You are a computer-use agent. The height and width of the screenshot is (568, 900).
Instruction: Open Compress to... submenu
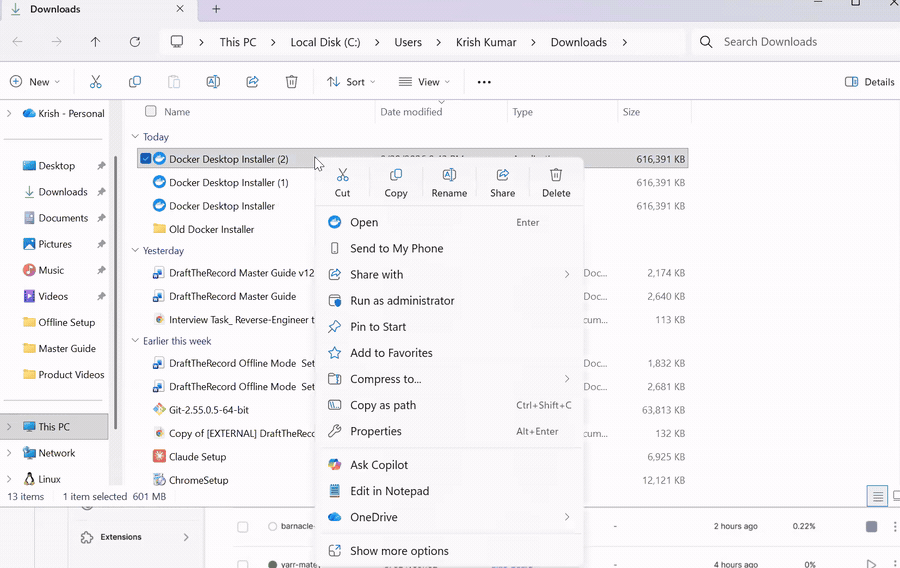click(450, 379)
